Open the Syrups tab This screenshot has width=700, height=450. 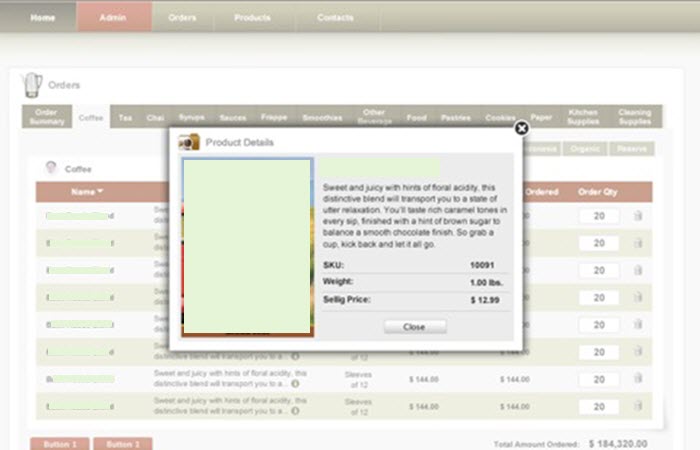point(192,117)
